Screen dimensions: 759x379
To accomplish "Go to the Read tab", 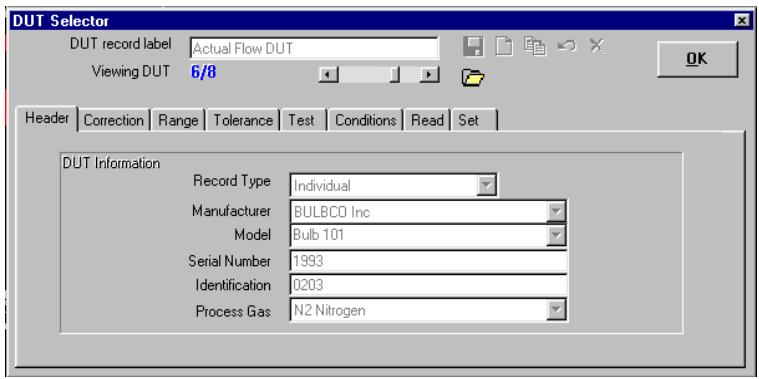I will tap(427, 121).
